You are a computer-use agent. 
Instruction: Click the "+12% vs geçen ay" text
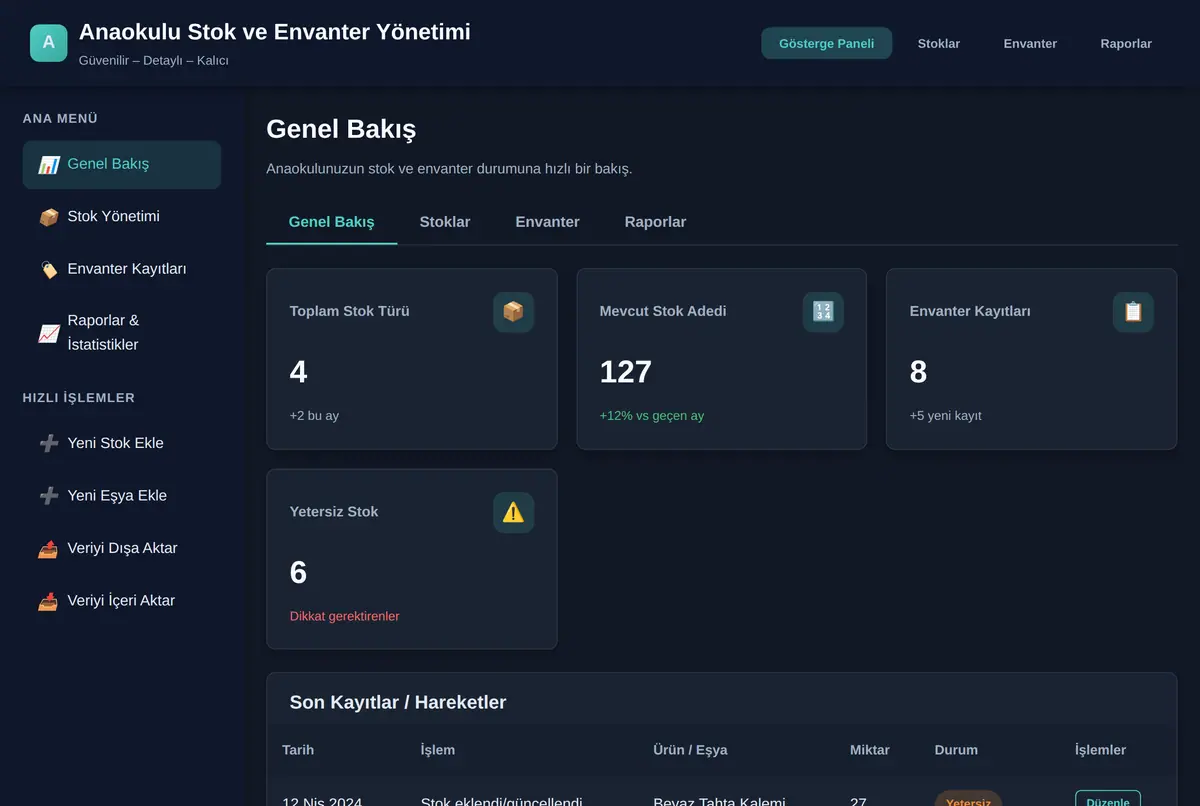tap(652, 416)
